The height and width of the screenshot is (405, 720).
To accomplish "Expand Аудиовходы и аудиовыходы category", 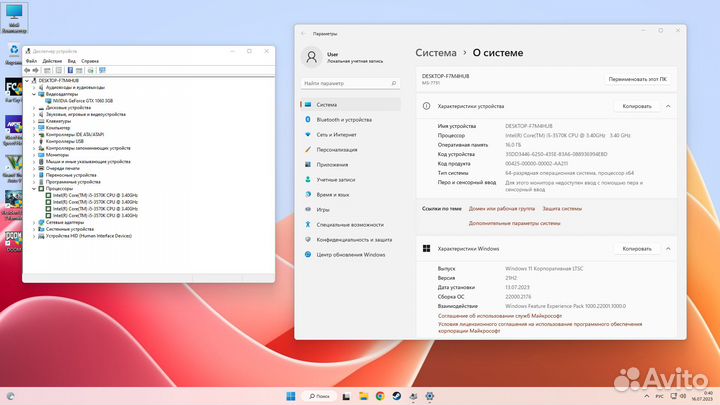I will pos(34,87).
